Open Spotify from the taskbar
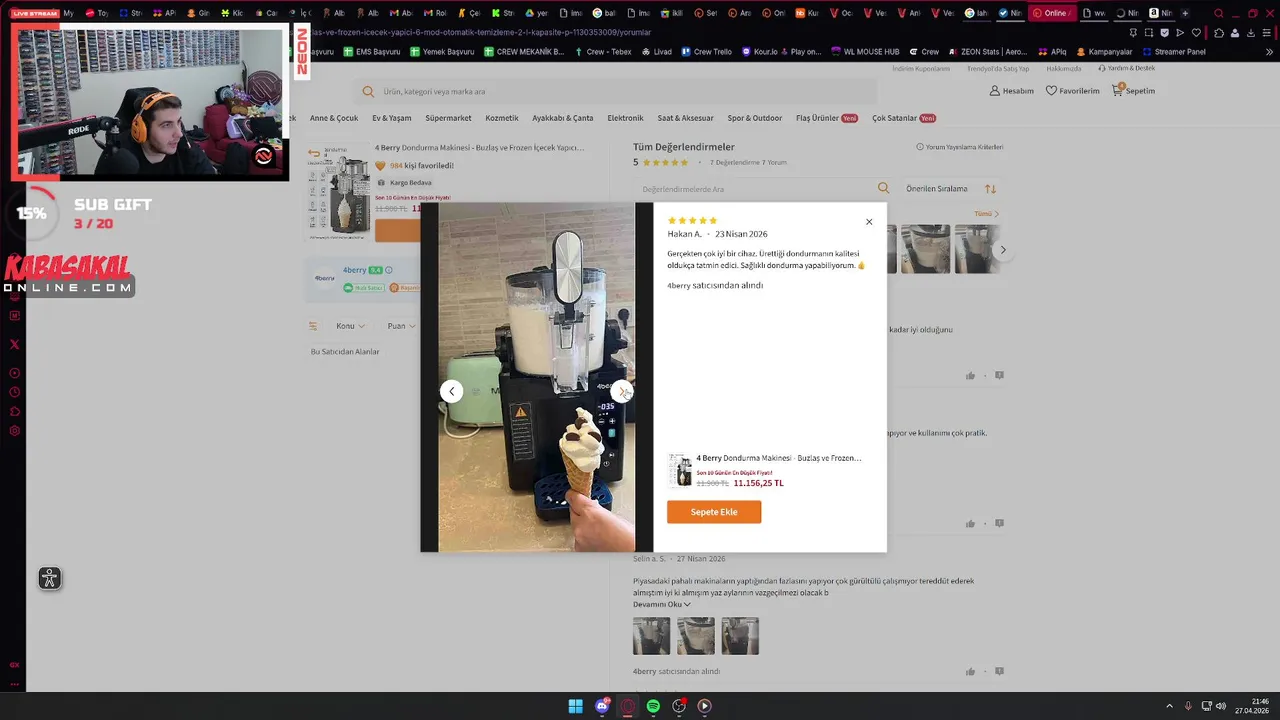Image resolution: width=1280 pixels, height=720 pixels. [653, 706]
